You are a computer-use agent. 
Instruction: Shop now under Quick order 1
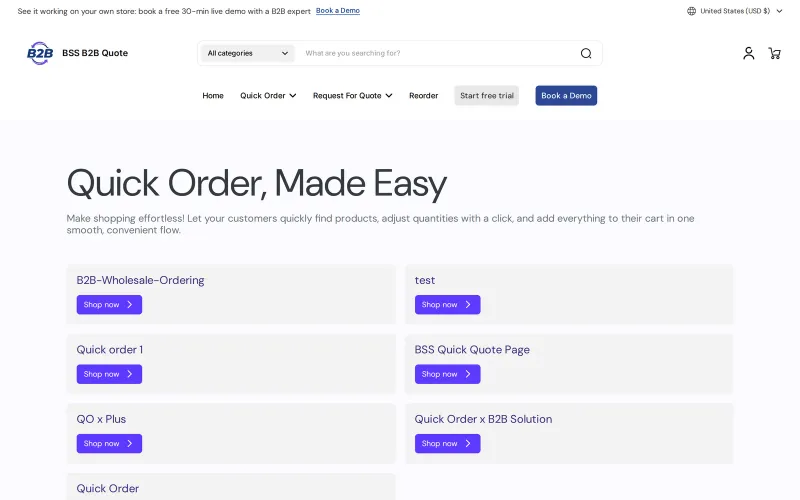(109, 374)
